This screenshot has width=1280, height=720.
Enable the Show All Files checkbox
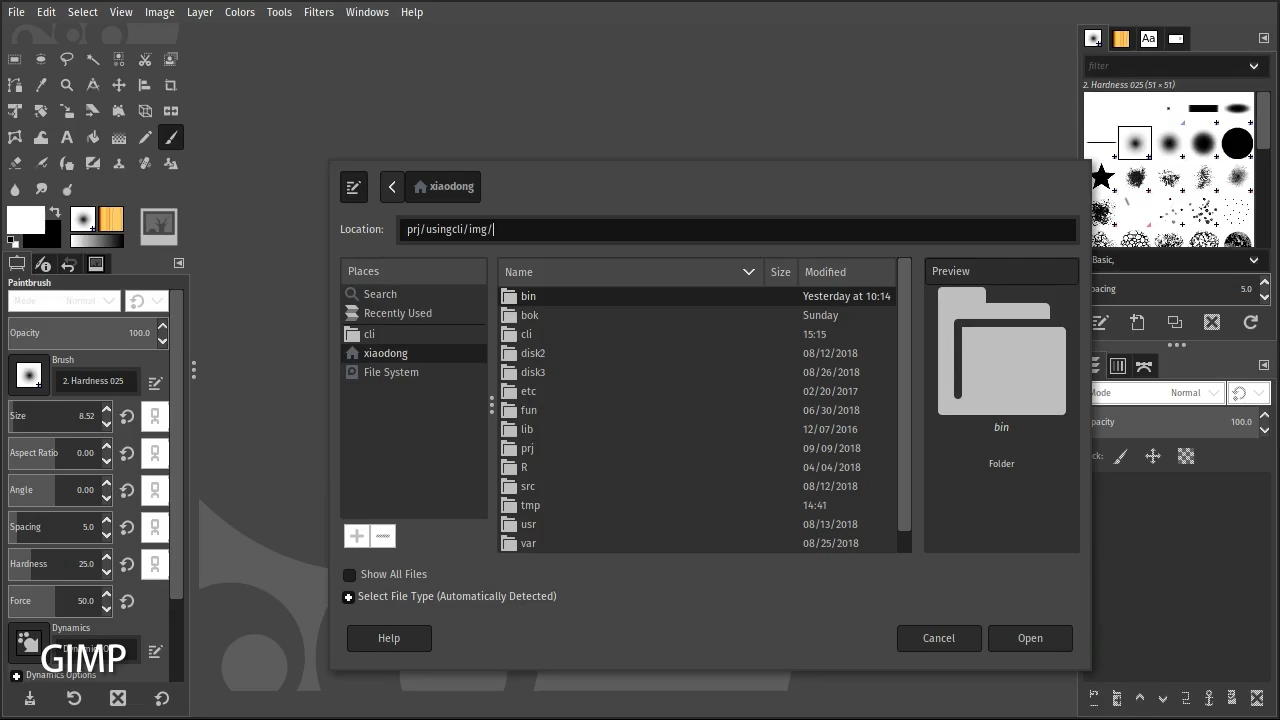point(350,575)
